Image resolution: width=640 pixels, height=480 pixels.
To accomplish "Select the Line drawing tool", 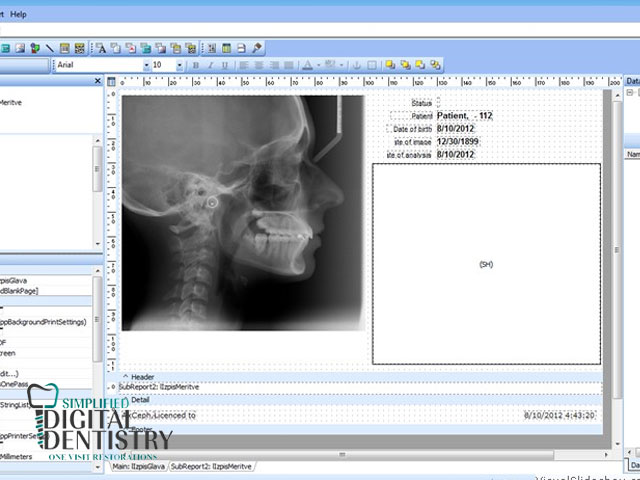I will 50,49.
